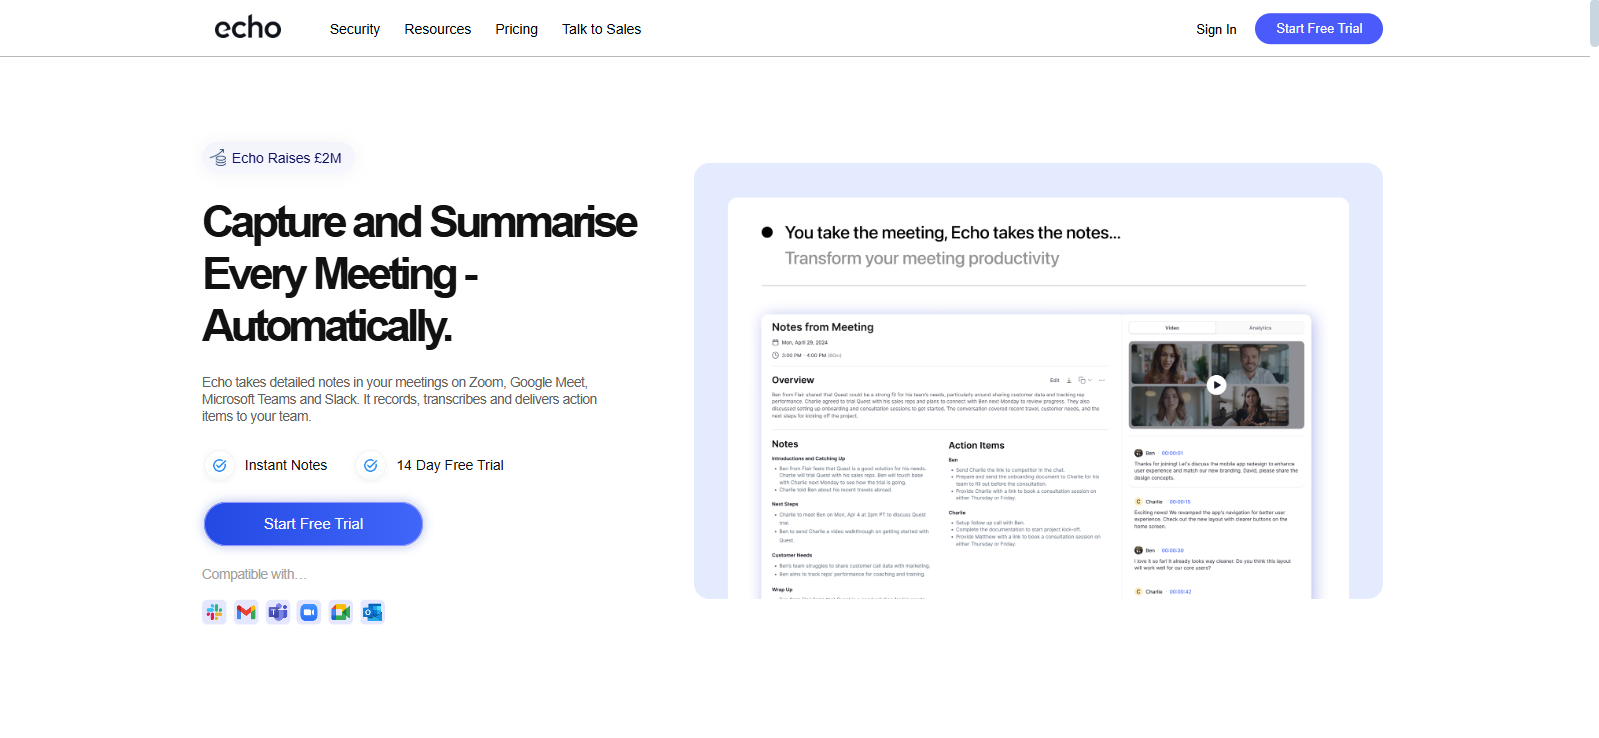The height and width of the screenshot is (738, 1599).
Task: Jump to transcript timestamp 00:00:15
Action: [1180, 502]
